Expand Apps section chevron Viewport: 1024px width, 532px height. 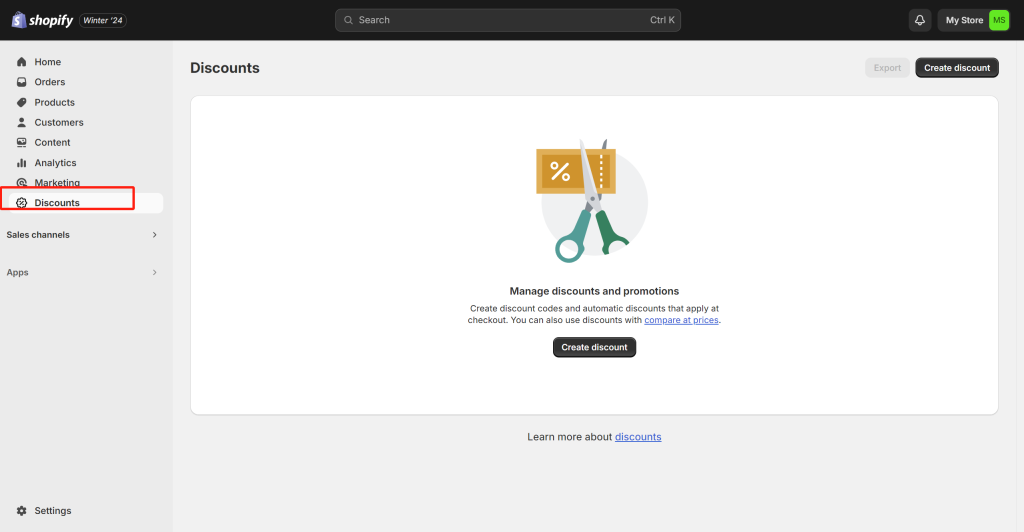pyautogui.click(x=155, y=273)
